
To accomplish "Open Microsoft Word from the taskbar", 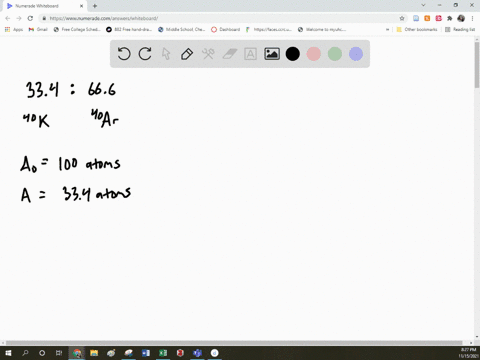I will (x=146, y=353).
